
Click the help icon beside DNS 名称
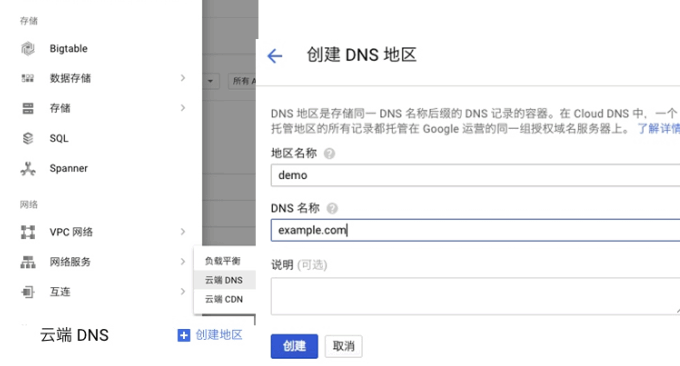[x=332, y=209]
